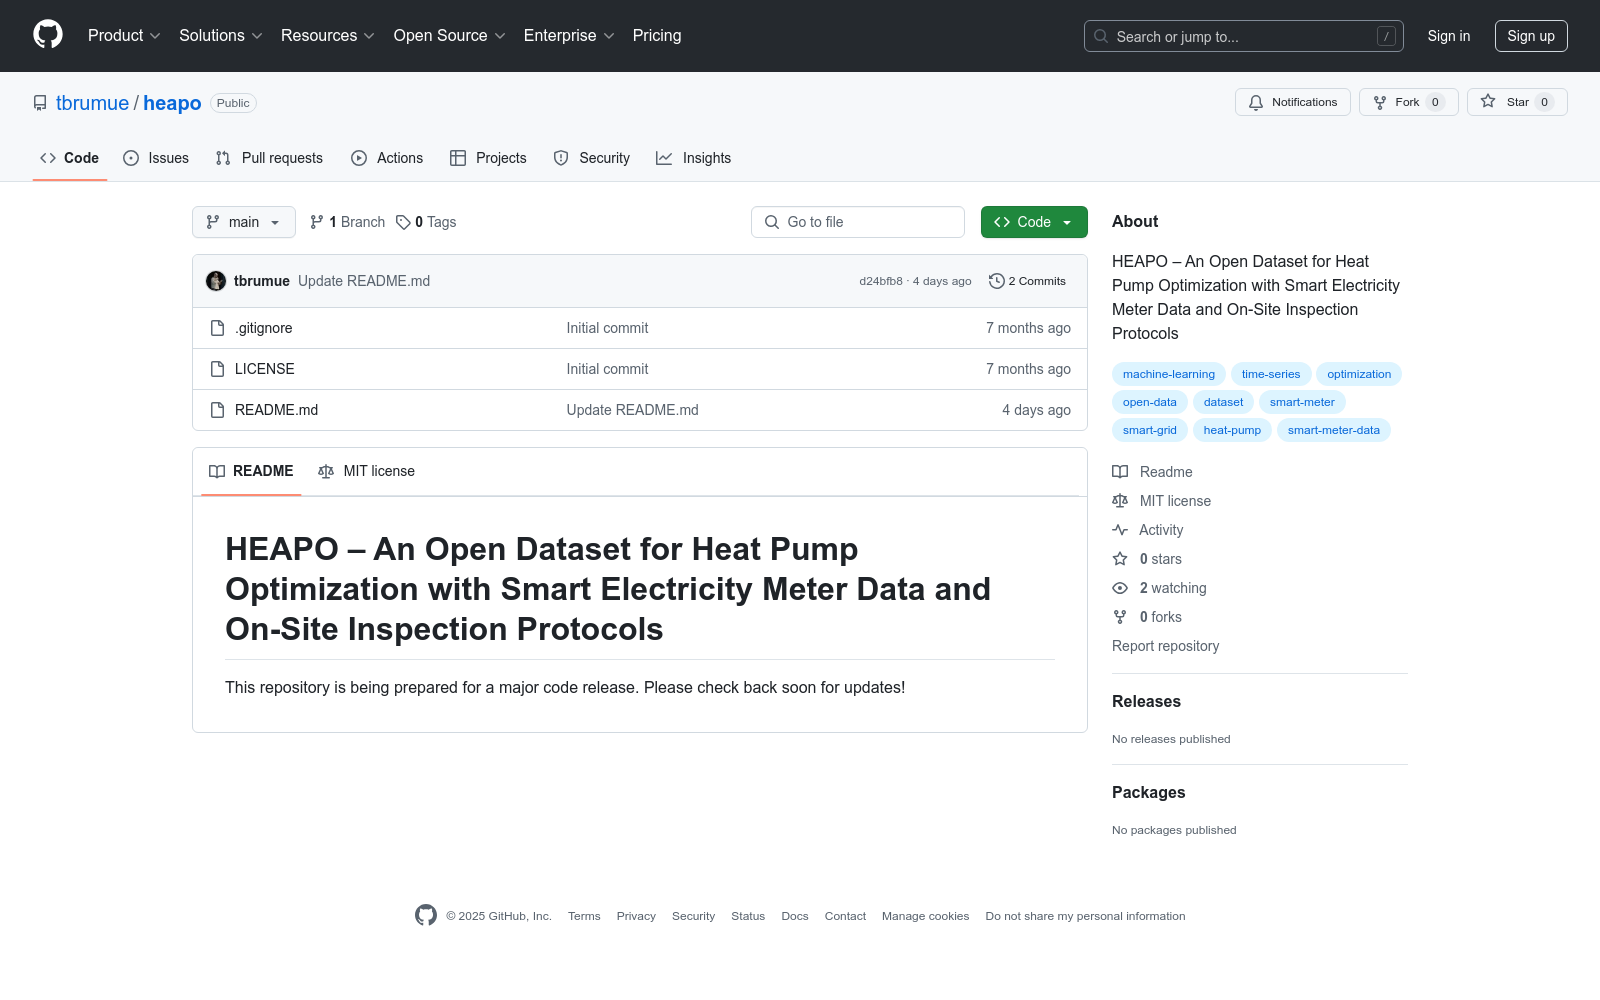The width and height of the screenshot is (1600, 1000).
Task: Open the Issues tab
Action: point(156,158)
